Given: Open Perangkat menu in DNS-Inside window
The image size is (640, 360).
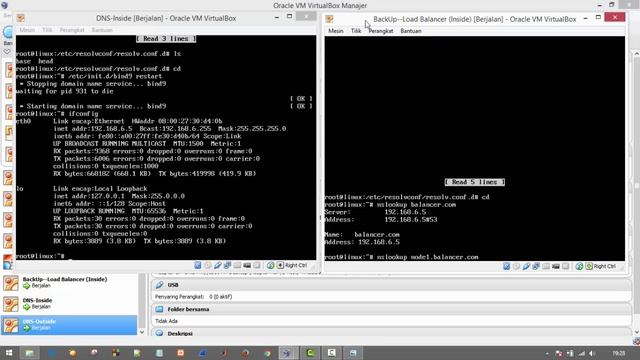Looking at the screenshot, I should click(72, 30).
